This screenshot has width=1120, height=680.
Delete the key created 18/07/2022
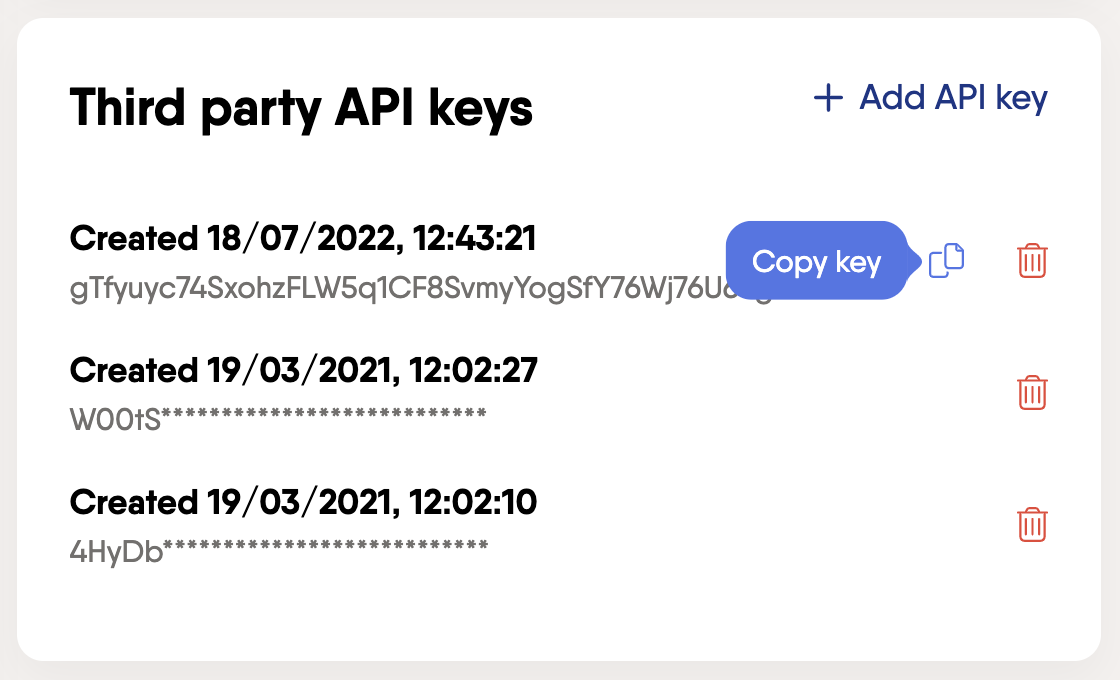(x=1032, y=261)
